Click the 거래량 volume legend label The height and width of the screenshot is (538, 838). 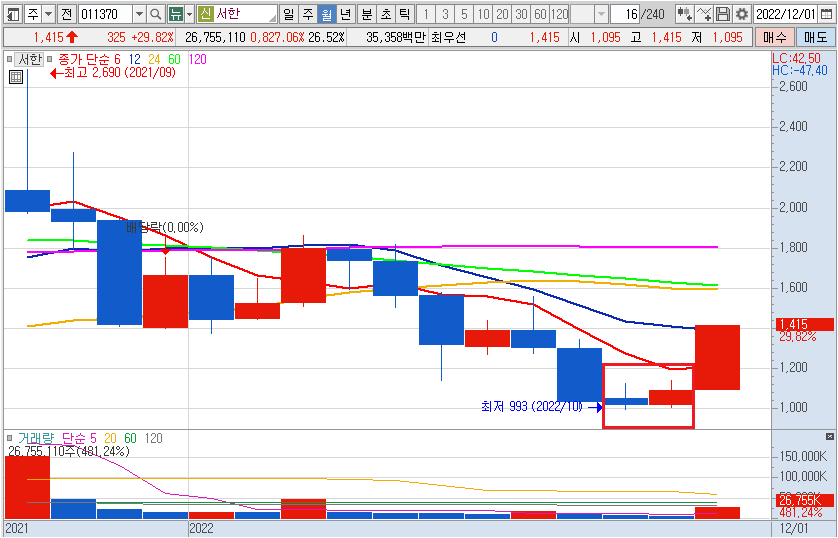[36, 439]
